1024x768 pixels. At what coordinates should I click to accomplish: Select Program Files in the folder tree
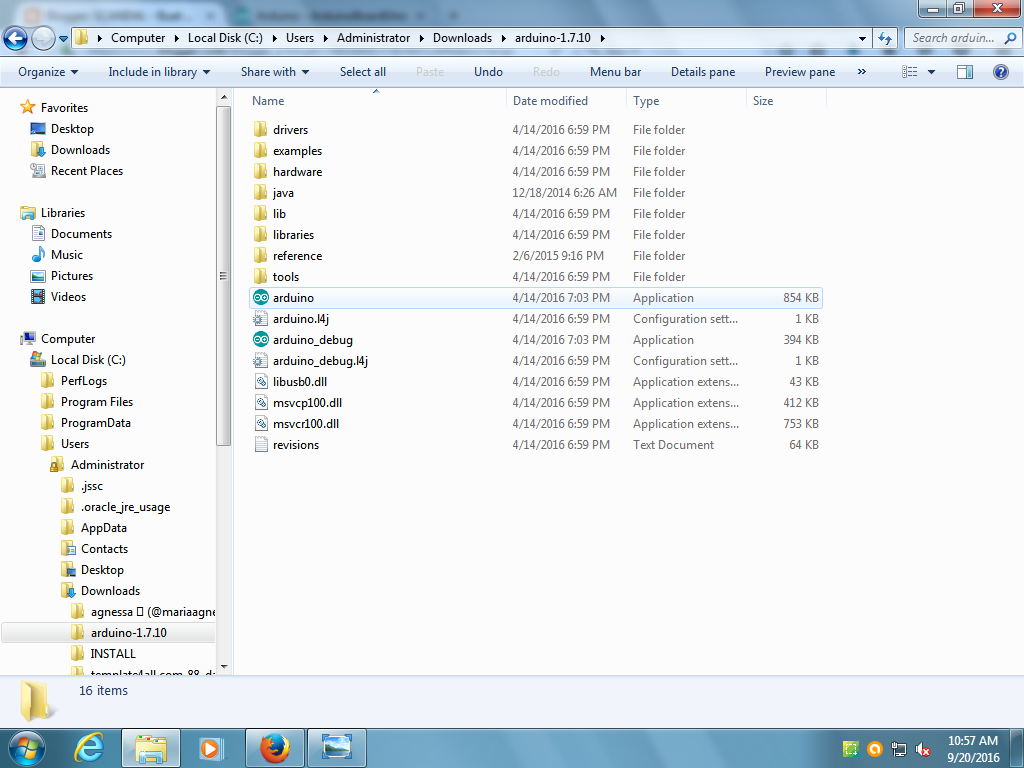[97, 402]
